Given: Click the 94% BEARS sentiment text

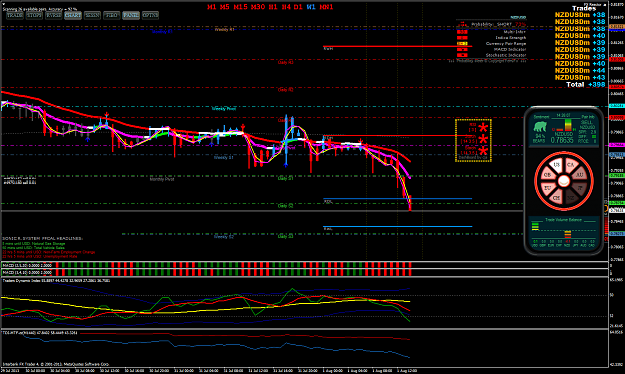Looking at the screenshot, I should 540,138.
